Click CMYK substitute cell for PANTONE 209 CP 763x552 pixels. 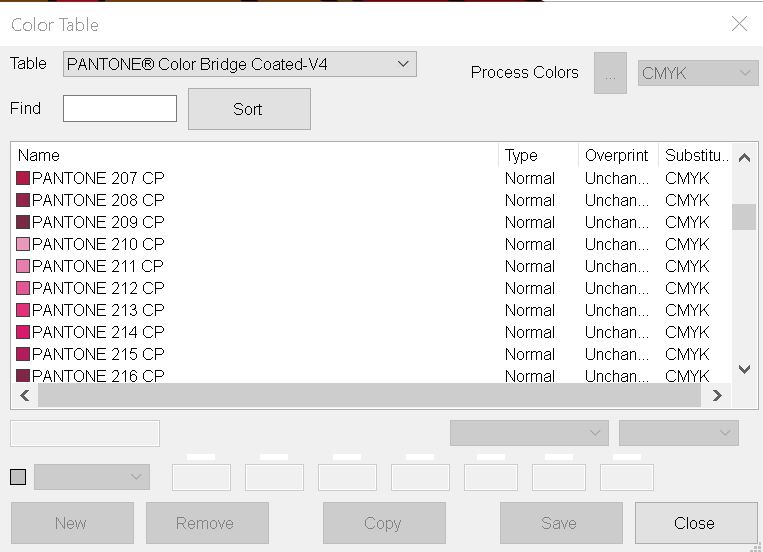pyautogui.click(x=687, y=222)
